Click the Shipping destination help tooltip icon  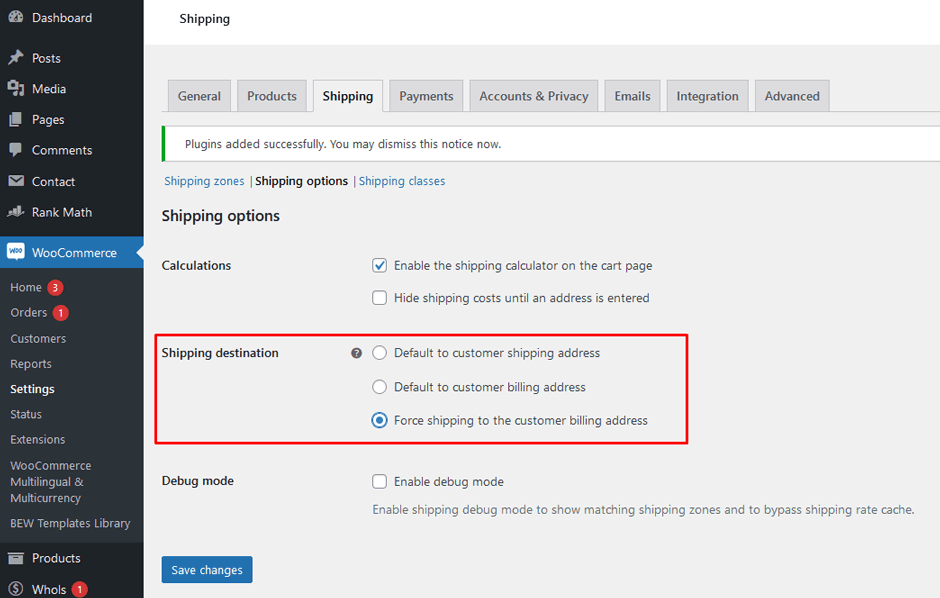point(357,352)
